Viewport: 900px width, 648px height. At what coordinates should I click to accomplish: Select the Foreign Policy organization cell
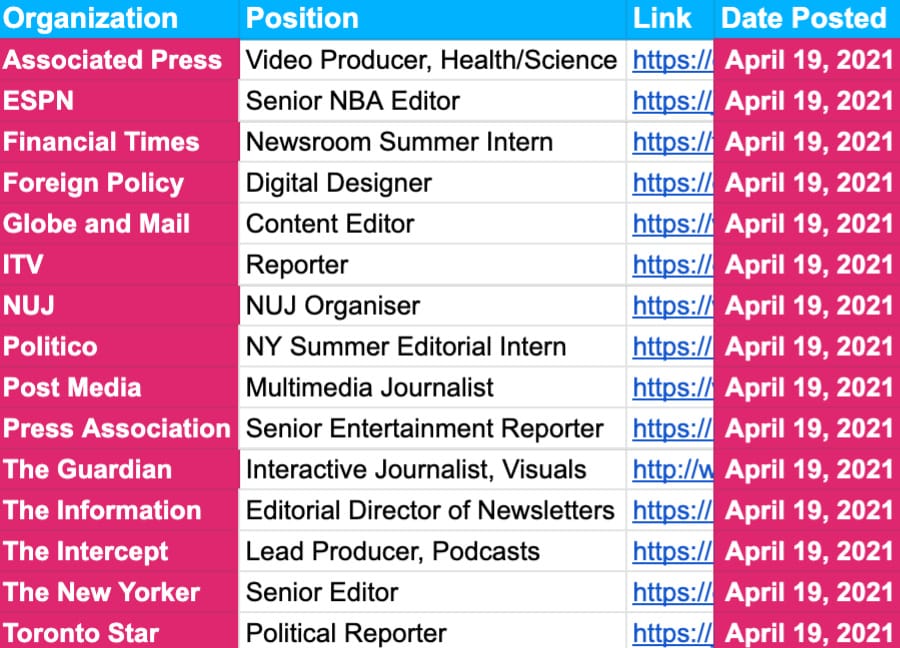coord(94,183)
